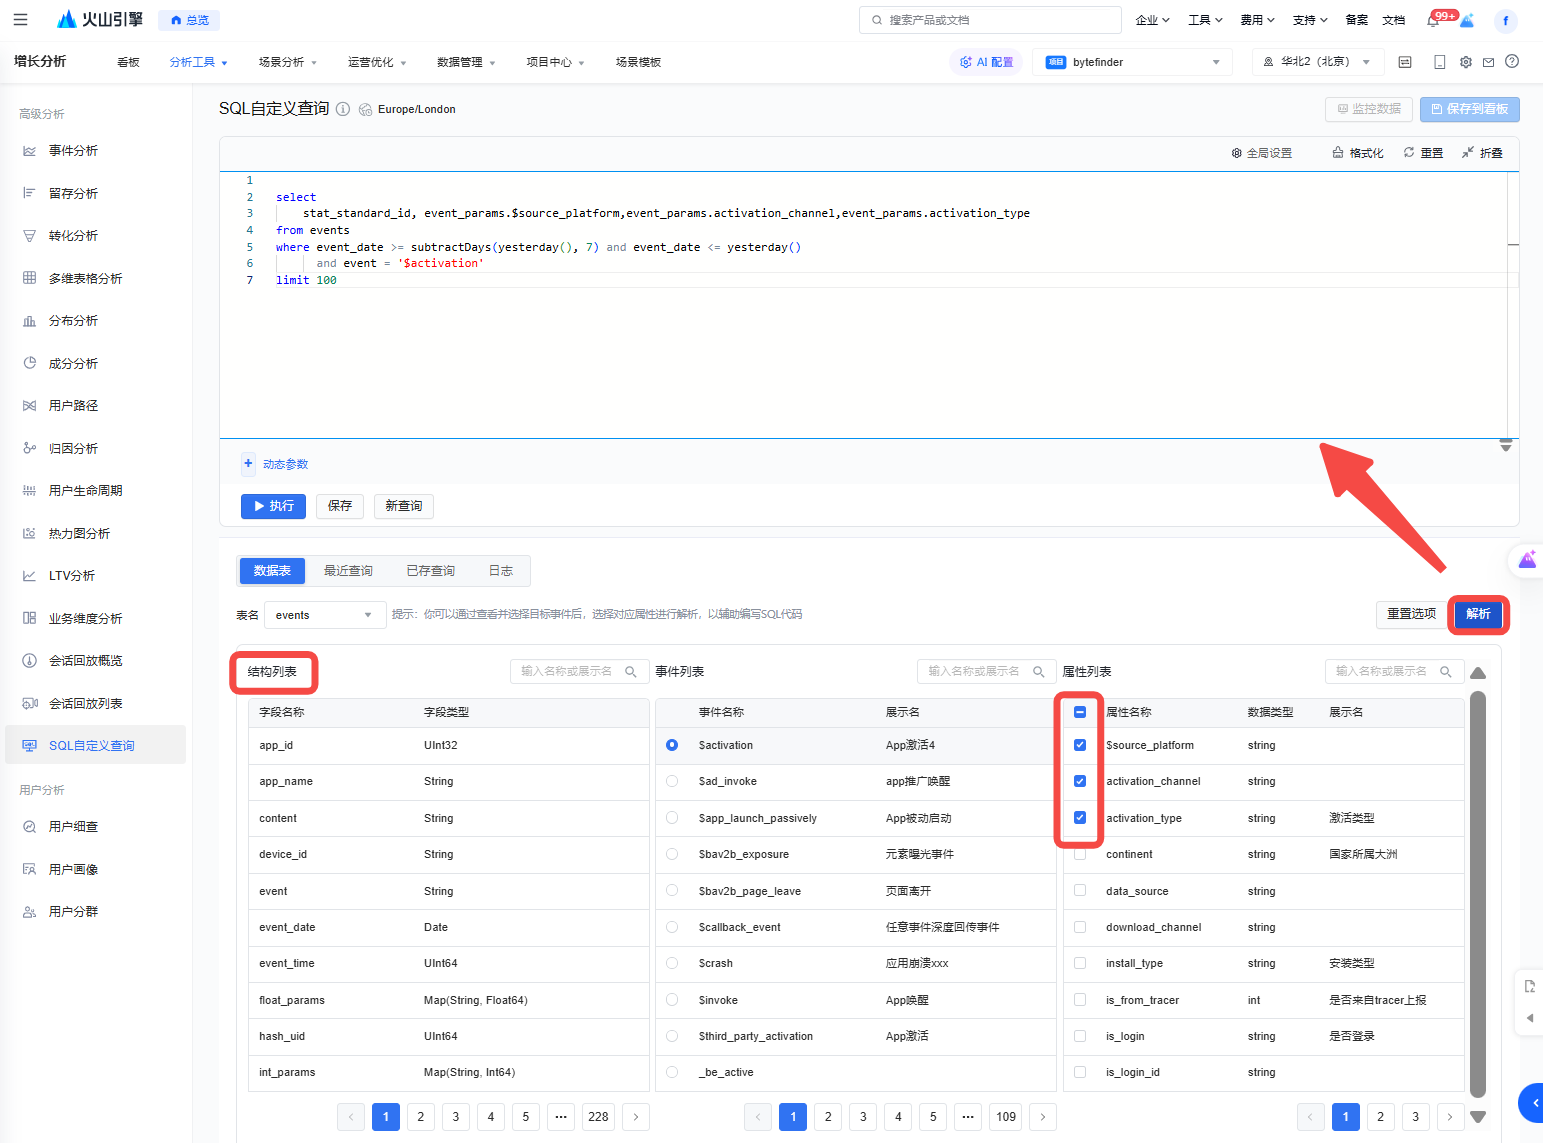Open 归因分析 in the sidebar
This screenshot has width=1543, height=1143.
[x=73, y=448]
